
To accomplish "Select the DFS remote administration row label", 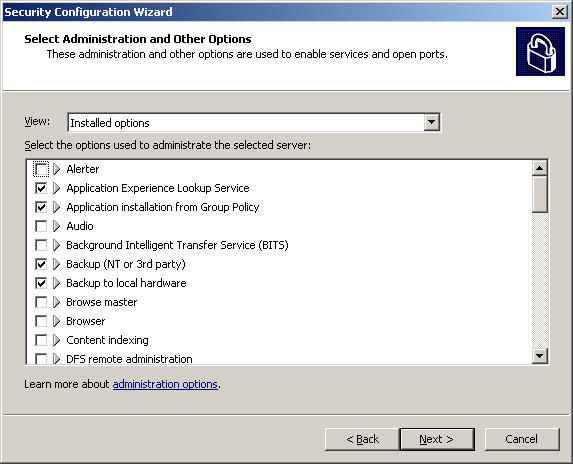I will tap(129, 359).
